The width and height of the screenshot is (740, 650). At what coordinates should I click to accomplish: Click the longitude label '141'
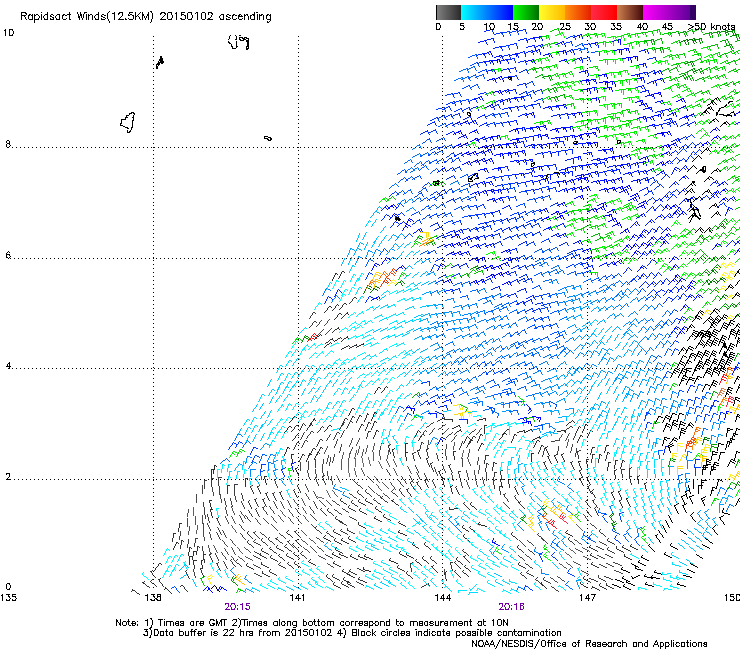click(297, 598)
